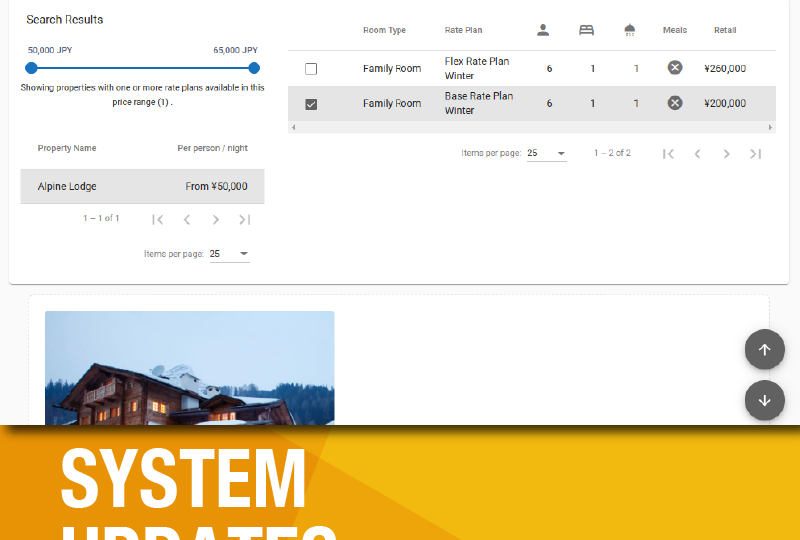The image size is (800, 540).
Task: Click Family Room in Base Rate row
Action: [x=392, y=103]
